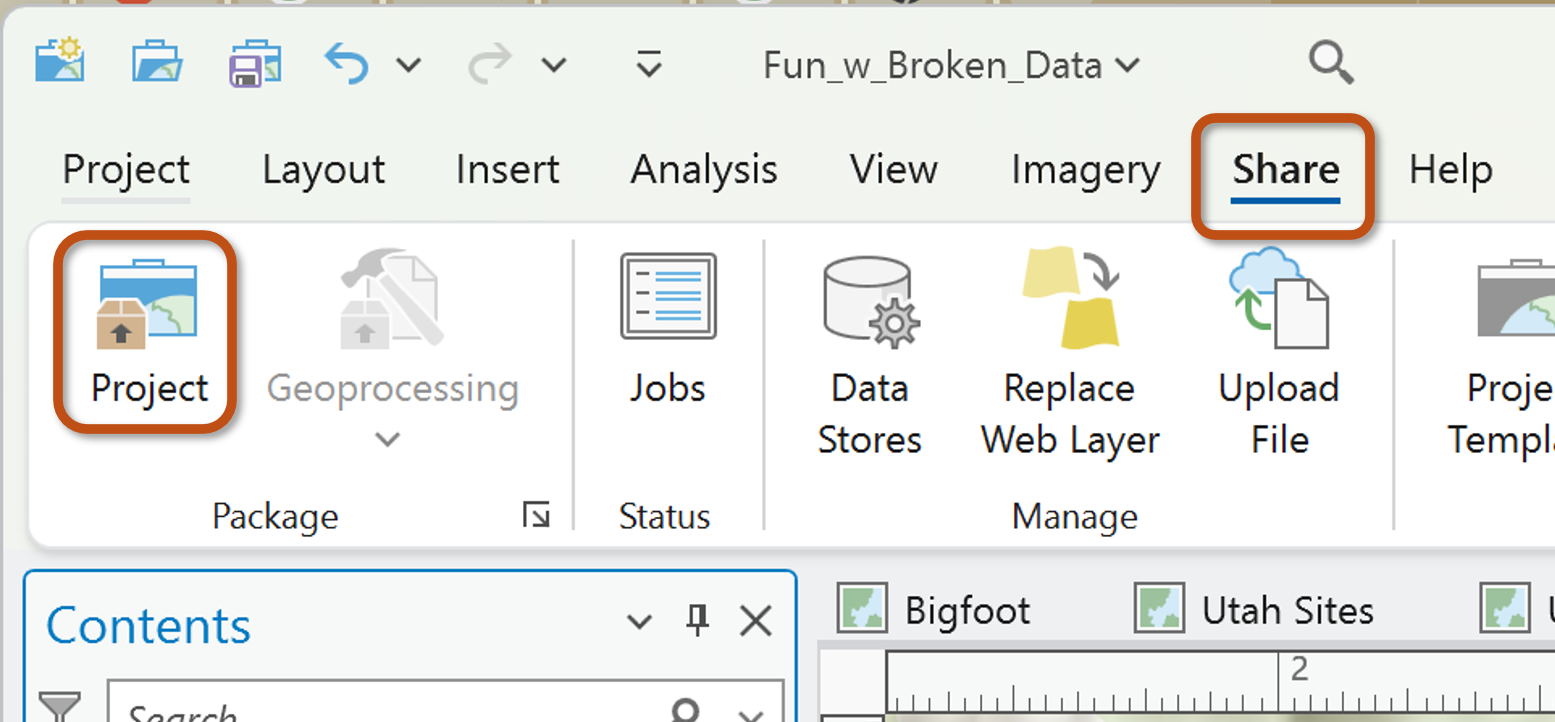1555x722 pixels.
Task: Click the Open Project icon
Action: 157,64
